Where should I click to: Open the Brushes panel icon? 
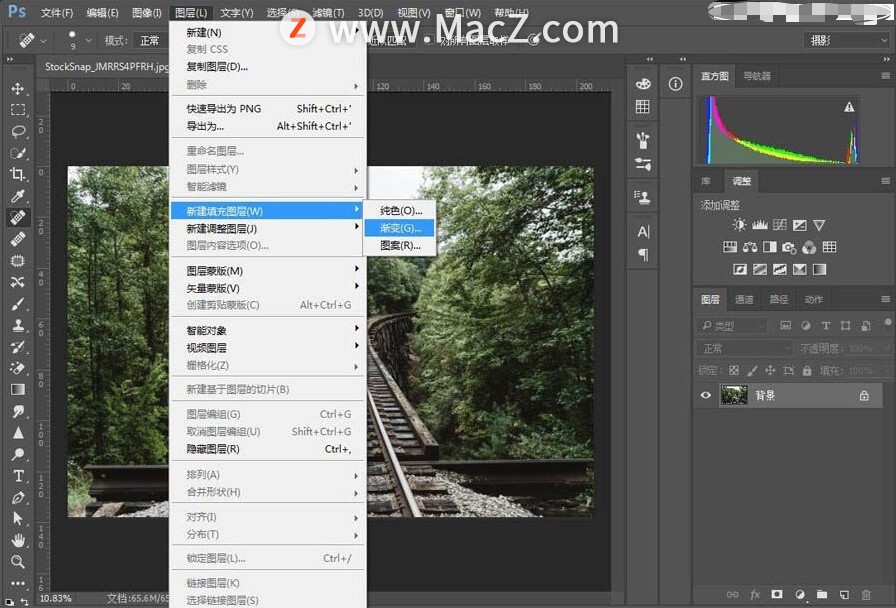643,140
